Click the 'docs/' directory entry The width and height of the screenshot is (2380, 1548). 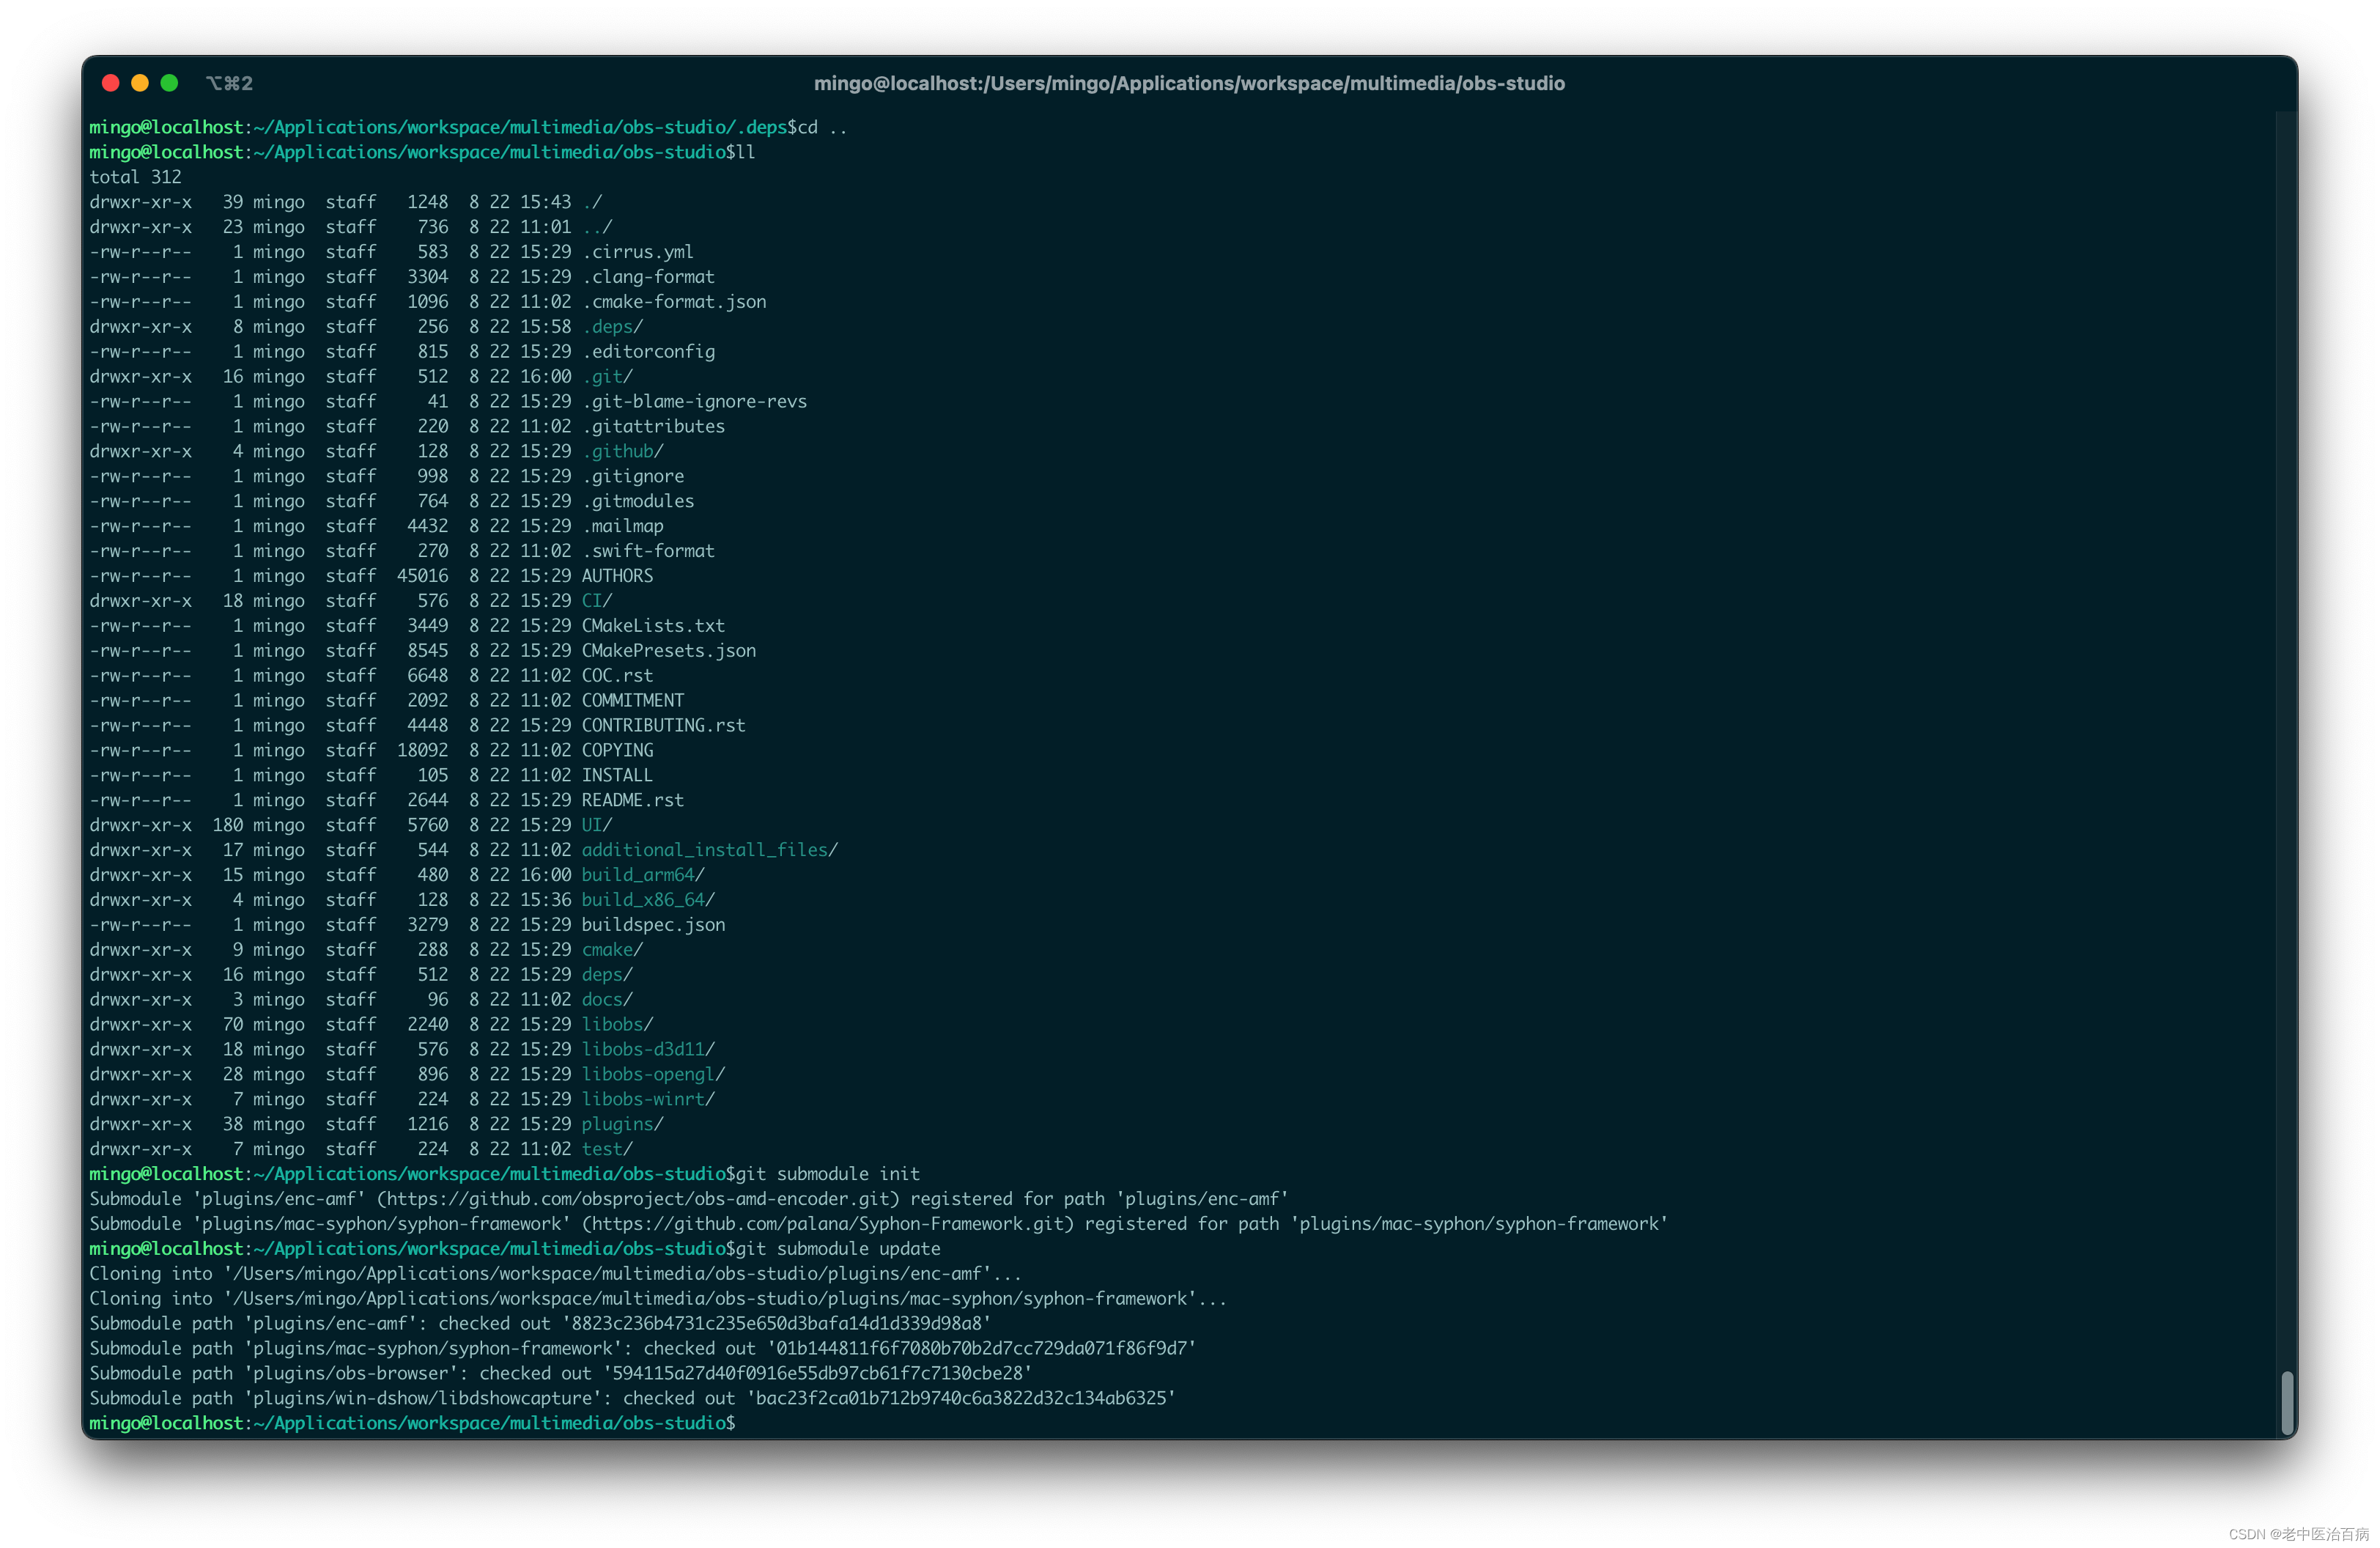pyautogui.click(x=607, y=1000)
